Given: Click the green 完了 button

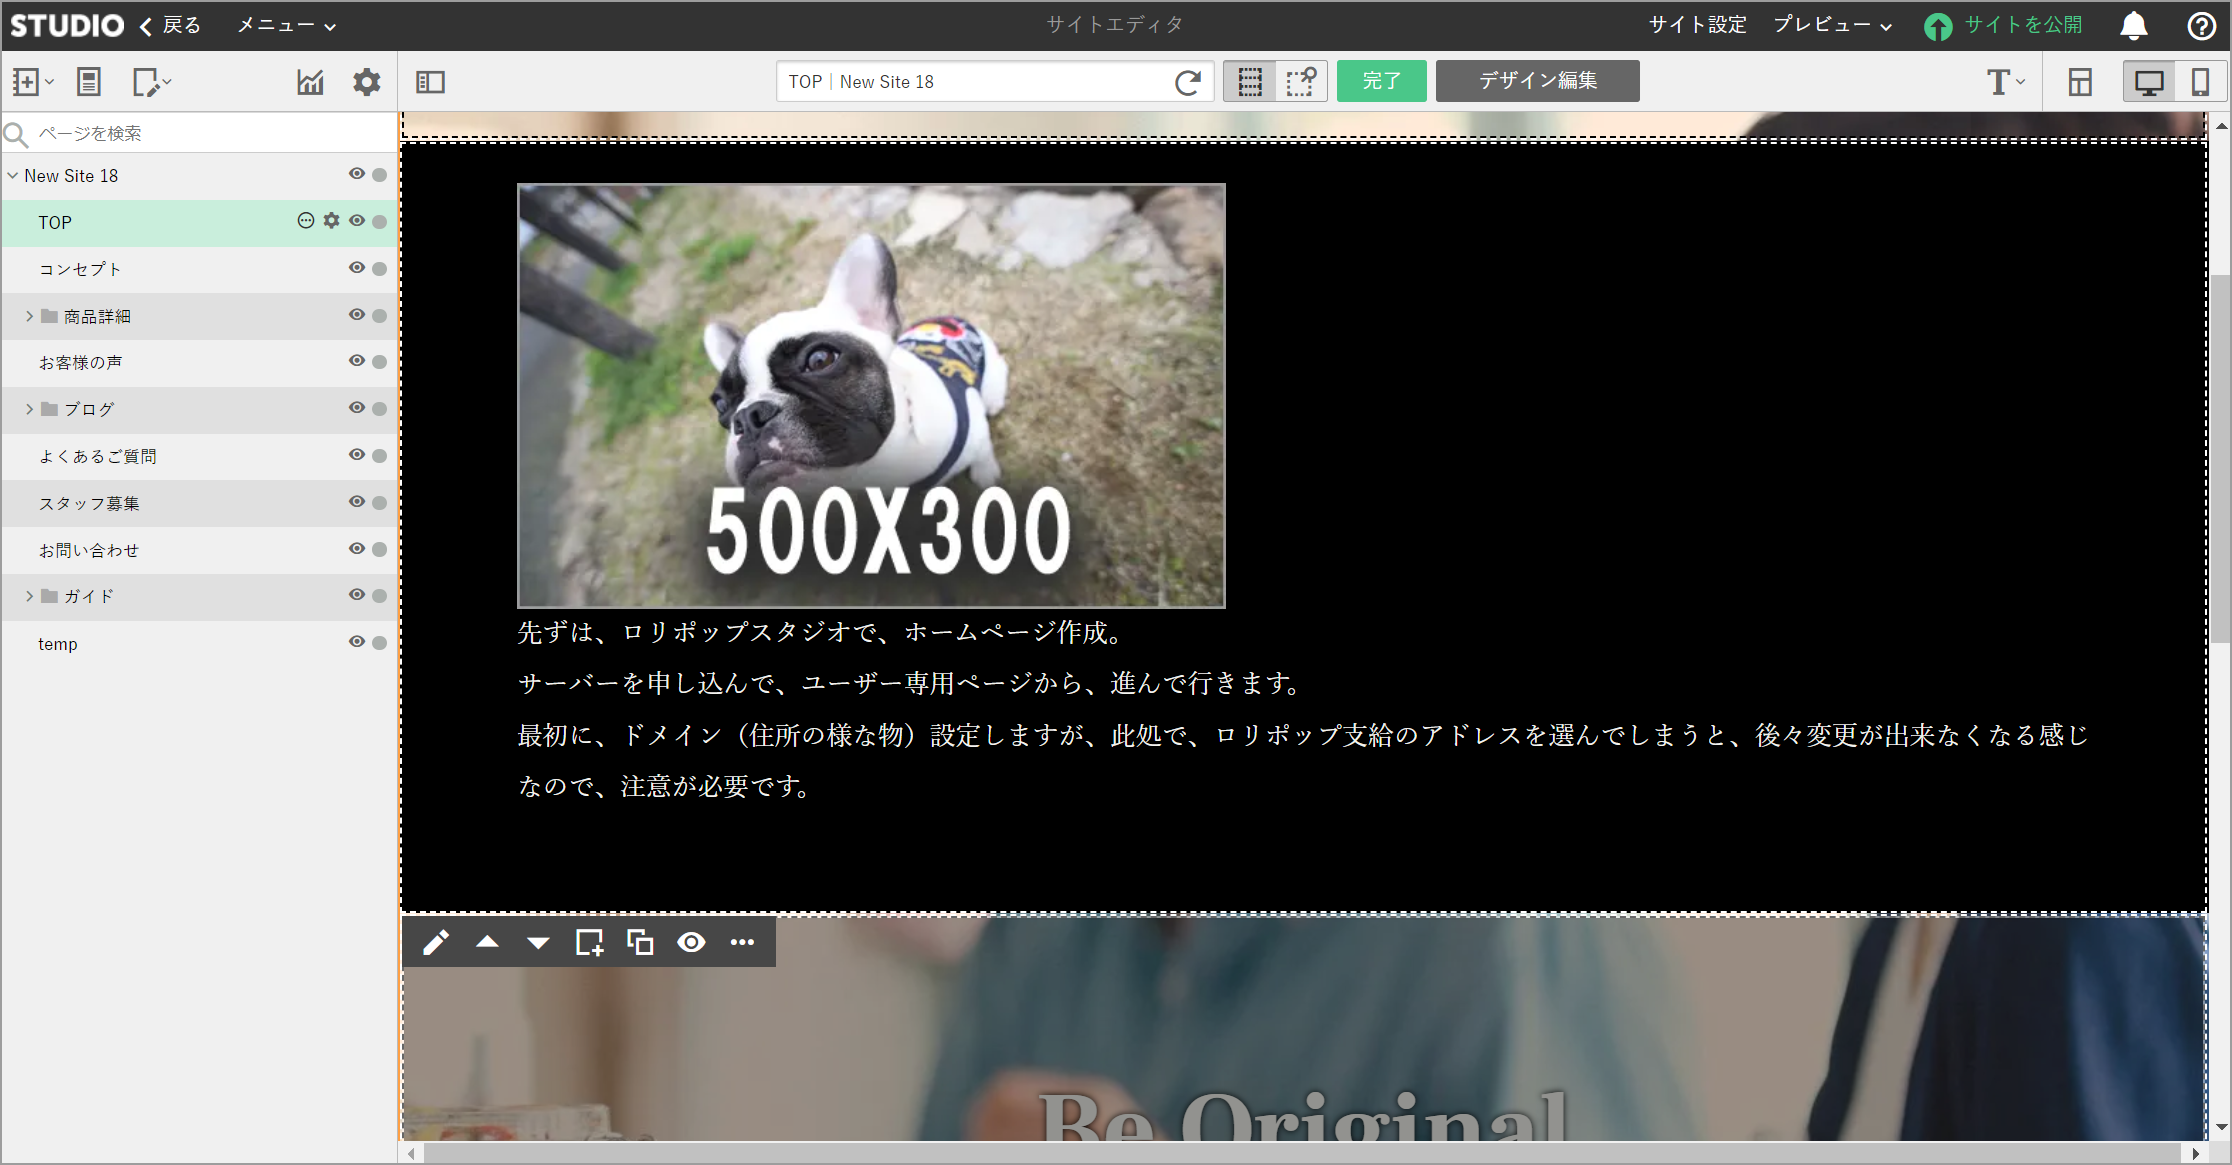Looking at the screenshot, I should click(1381, 81).
